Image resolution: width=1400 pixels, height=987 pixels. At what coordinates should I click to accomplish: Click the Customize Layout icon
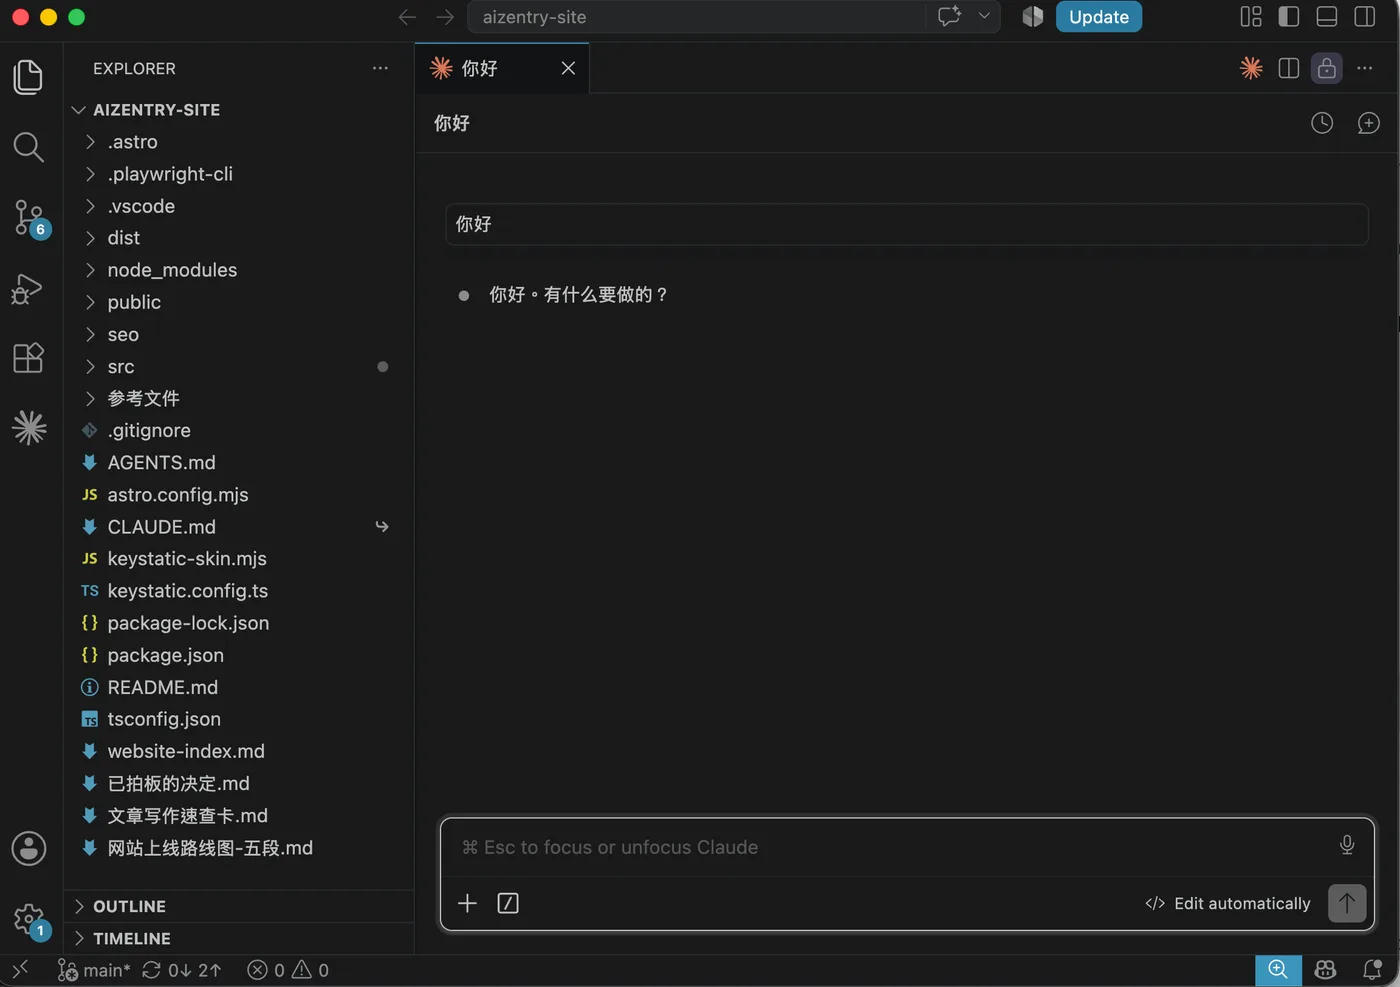coord(1251,16)
